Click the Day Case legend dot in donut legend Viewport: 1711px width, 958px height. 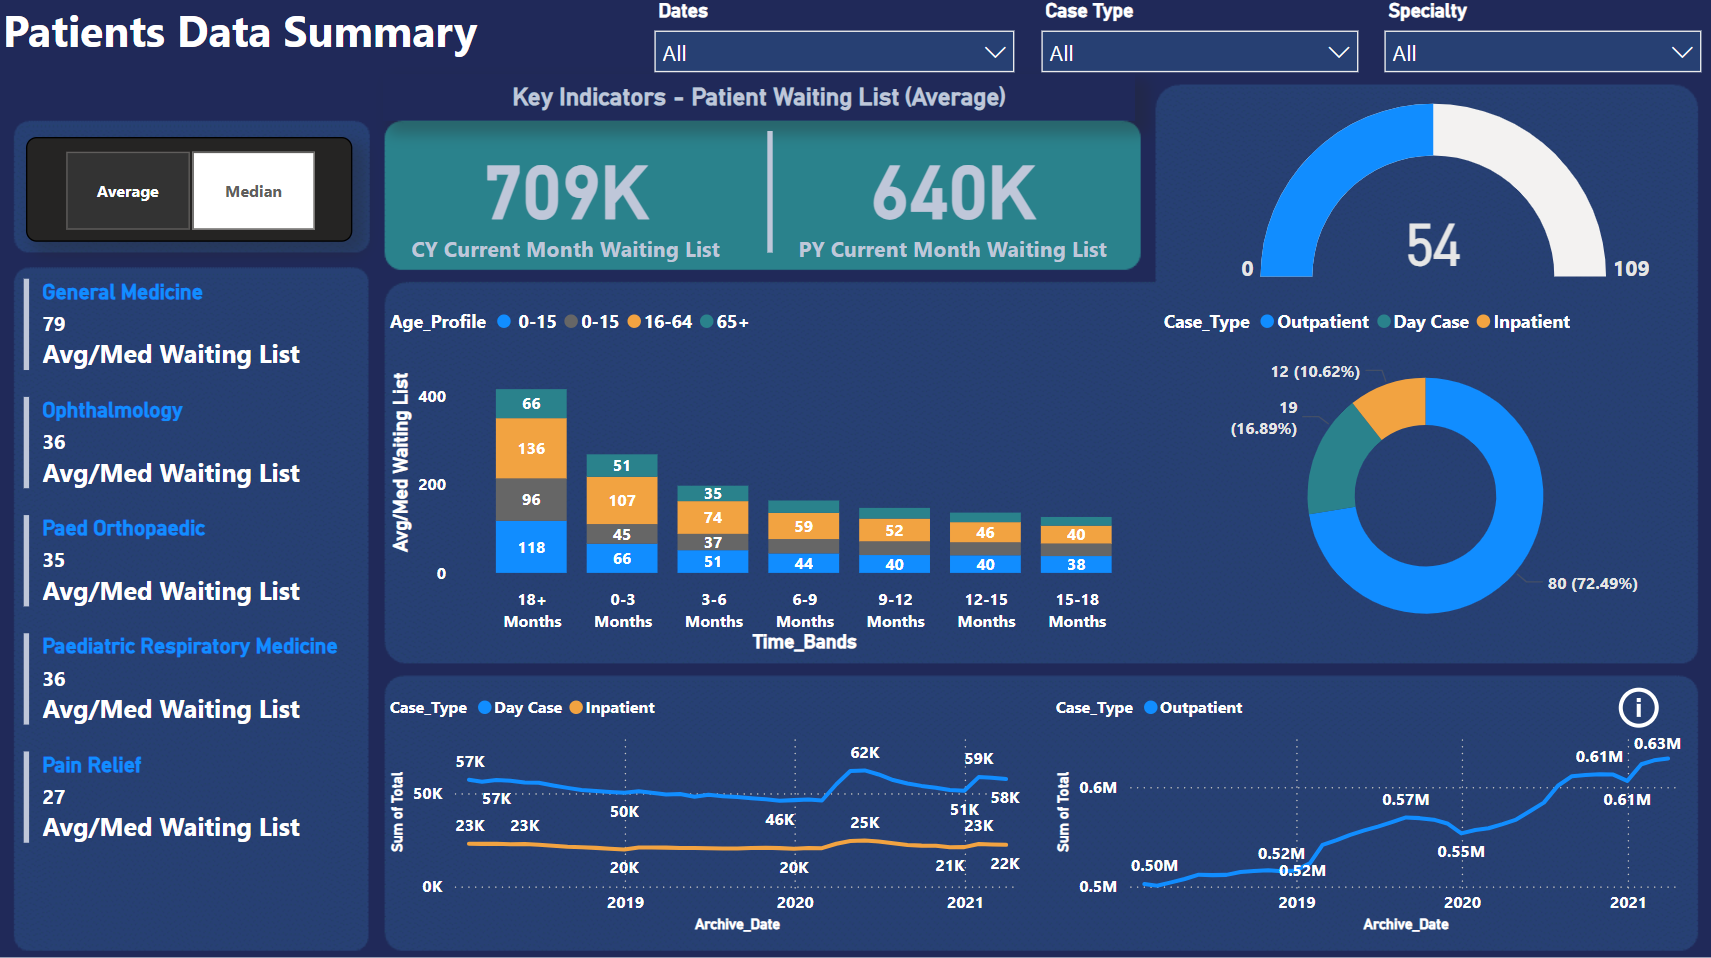(x=1384, y=321)
